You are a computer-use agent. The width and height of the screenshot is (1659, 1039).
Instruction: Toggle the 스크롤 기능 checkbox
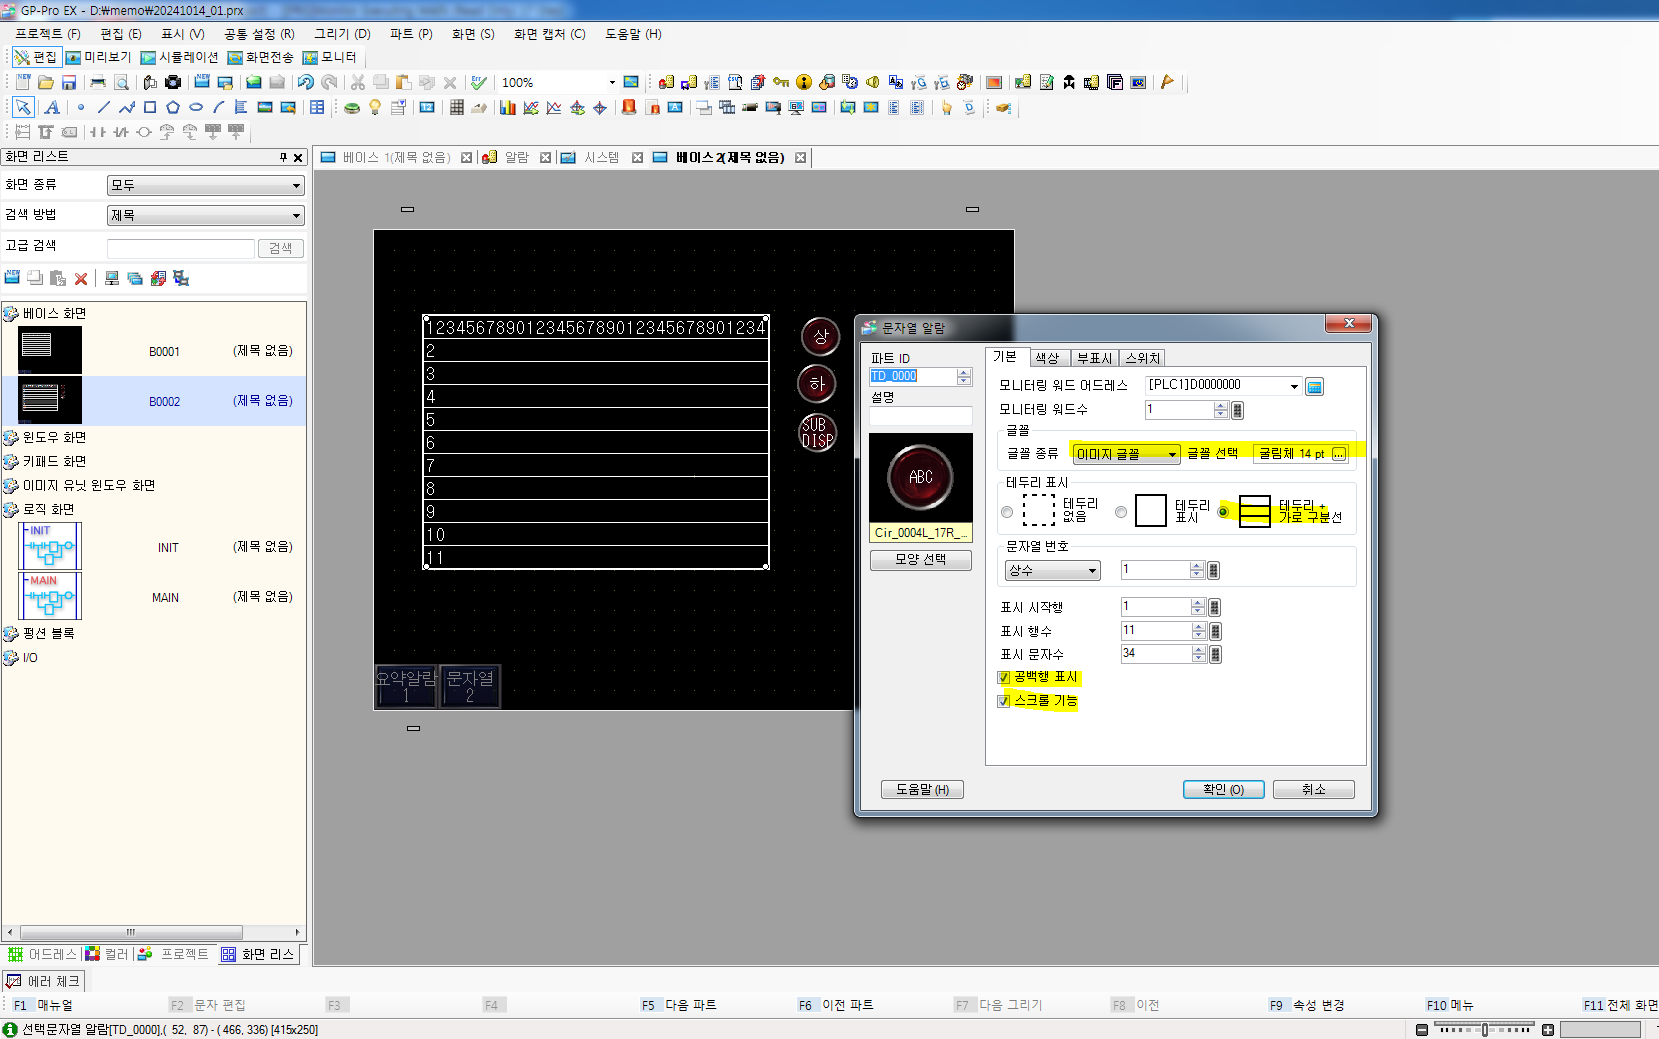tap(1004, 702)
